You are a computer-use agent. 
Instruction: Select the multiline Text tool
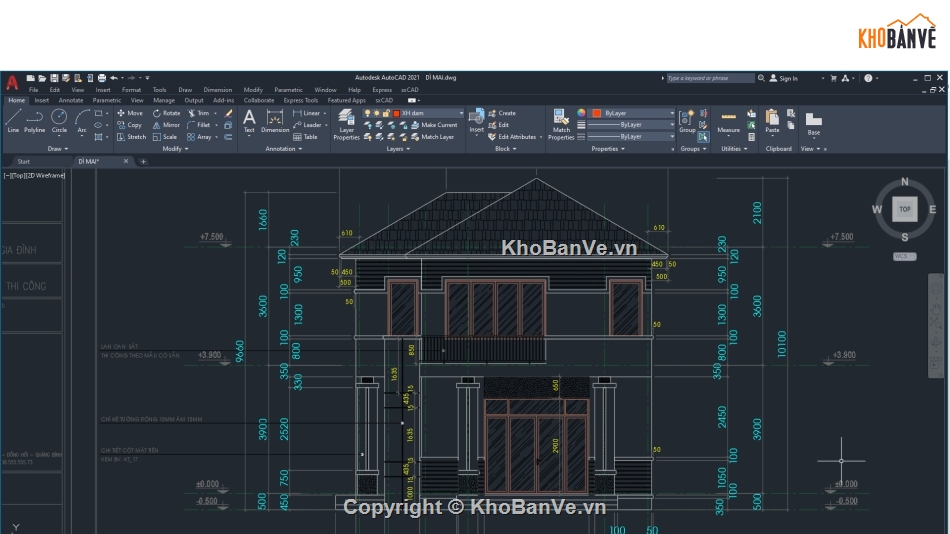(x=249, y=121)
